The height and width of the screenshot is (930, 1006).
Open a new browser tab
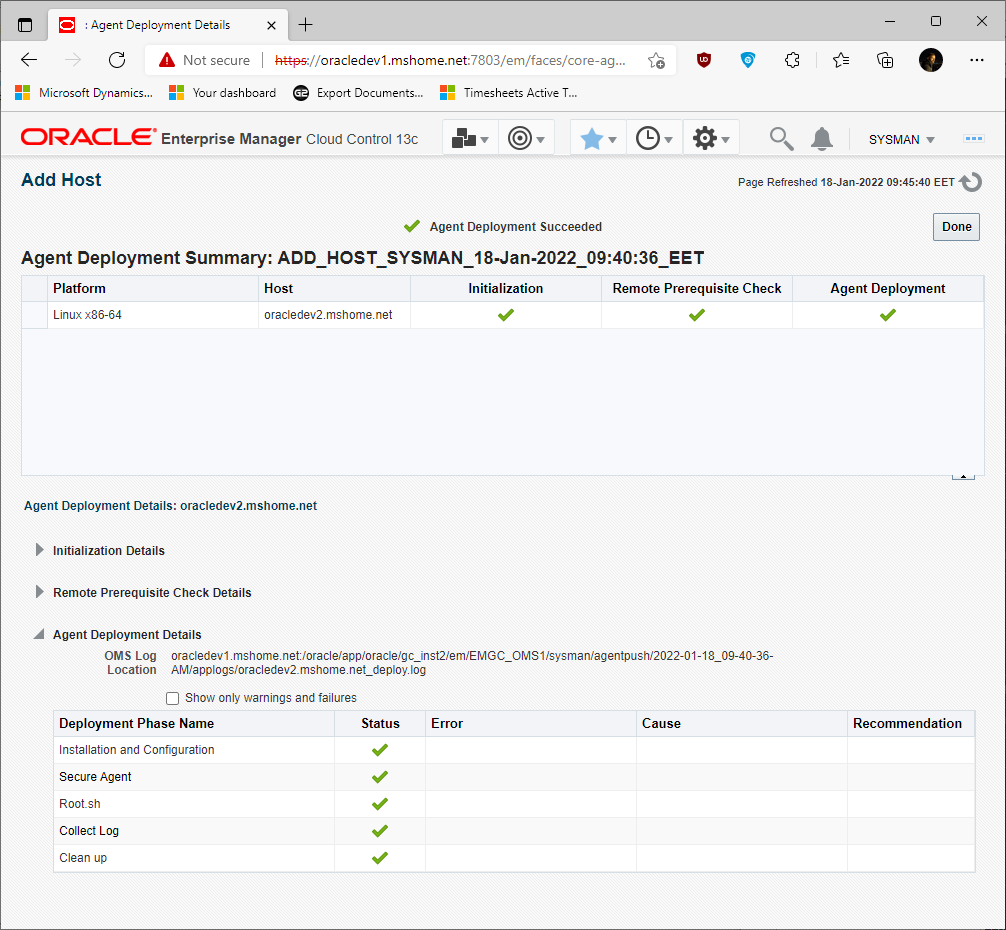coord(305,25)
